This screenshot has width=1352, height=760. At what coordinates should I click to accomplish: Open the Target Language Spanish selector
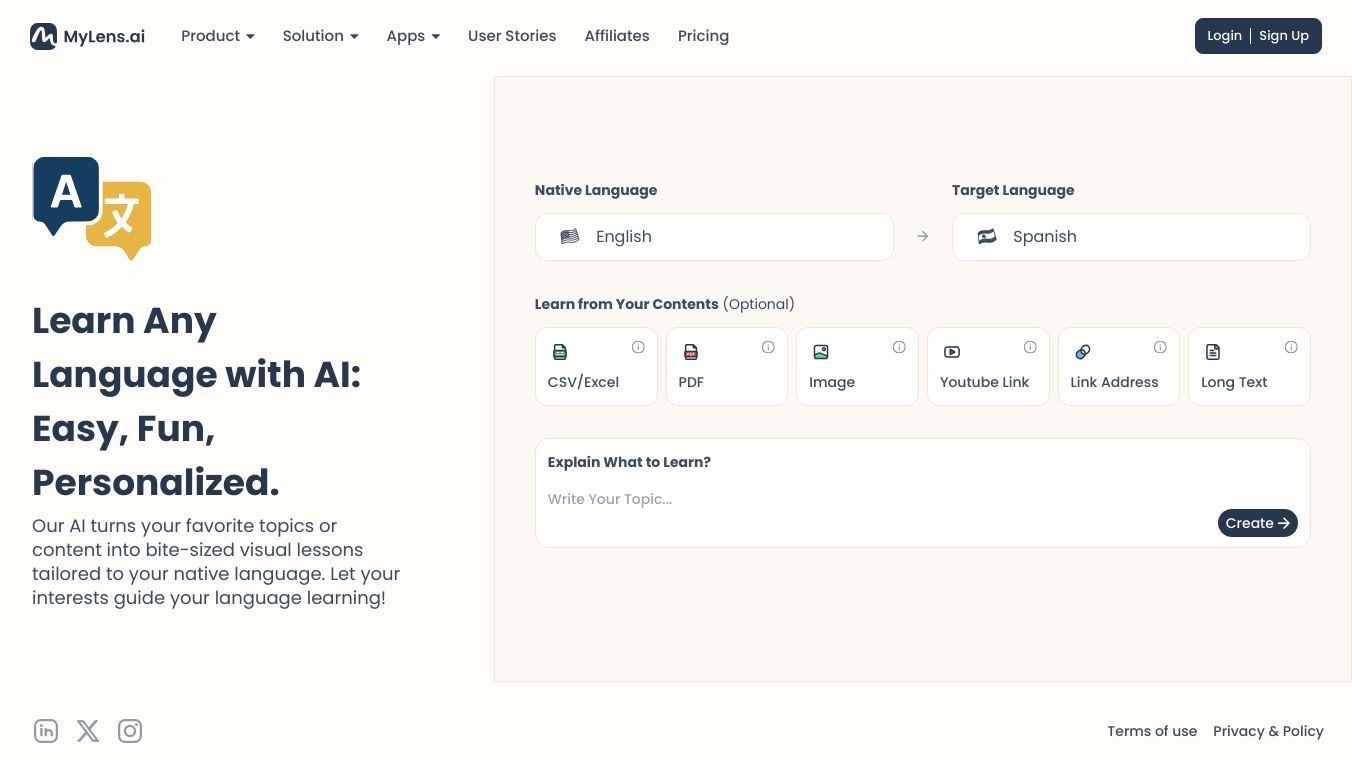1130,237
